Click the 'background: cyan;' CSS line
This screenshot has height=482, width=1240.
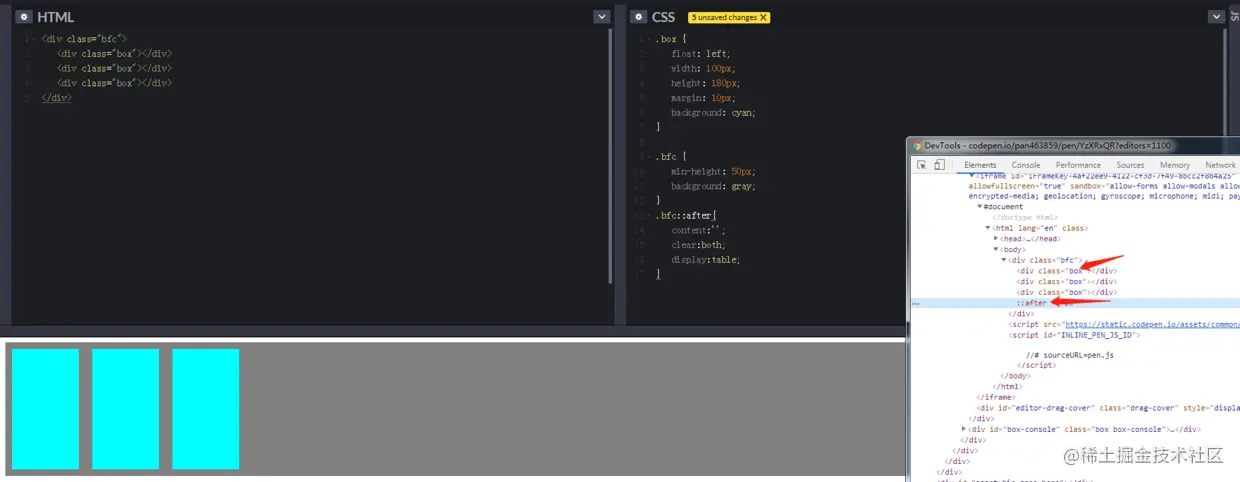(x=713, y=113)
